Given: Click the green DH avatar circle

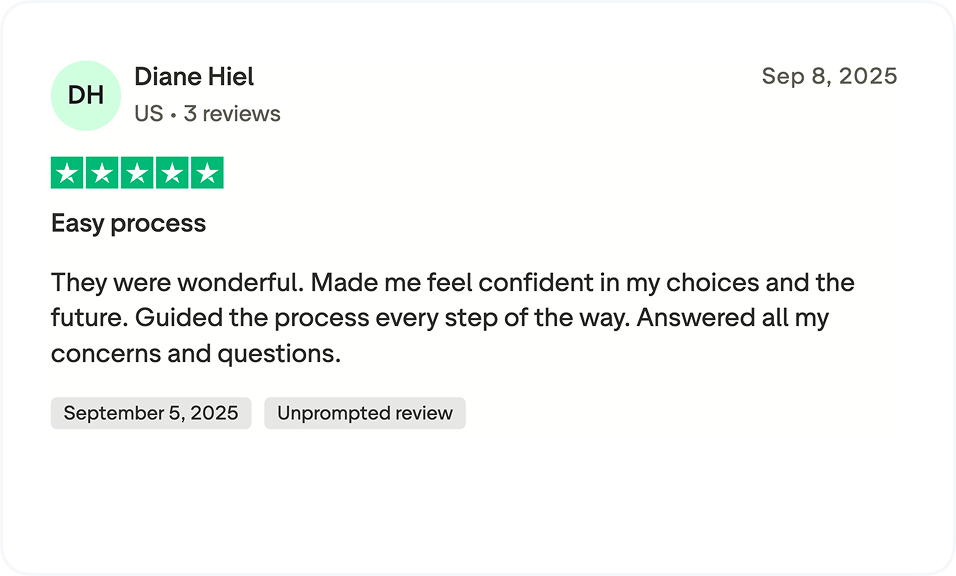Looking at the screenshot, I should pyautogui.click(x=86, y=95).
